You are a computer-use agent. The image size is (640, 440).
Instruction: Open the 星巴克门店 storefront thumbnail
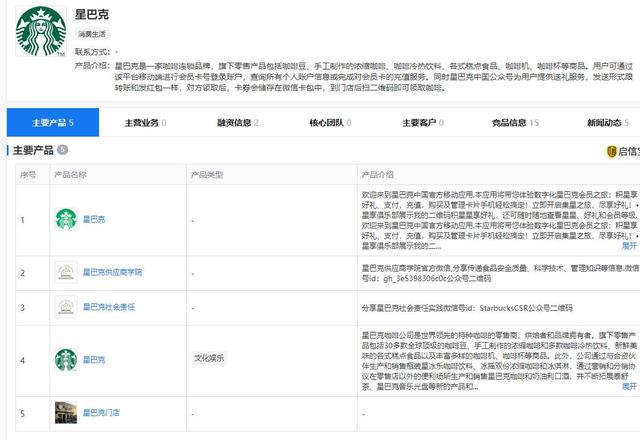click(x=66, y=413)
